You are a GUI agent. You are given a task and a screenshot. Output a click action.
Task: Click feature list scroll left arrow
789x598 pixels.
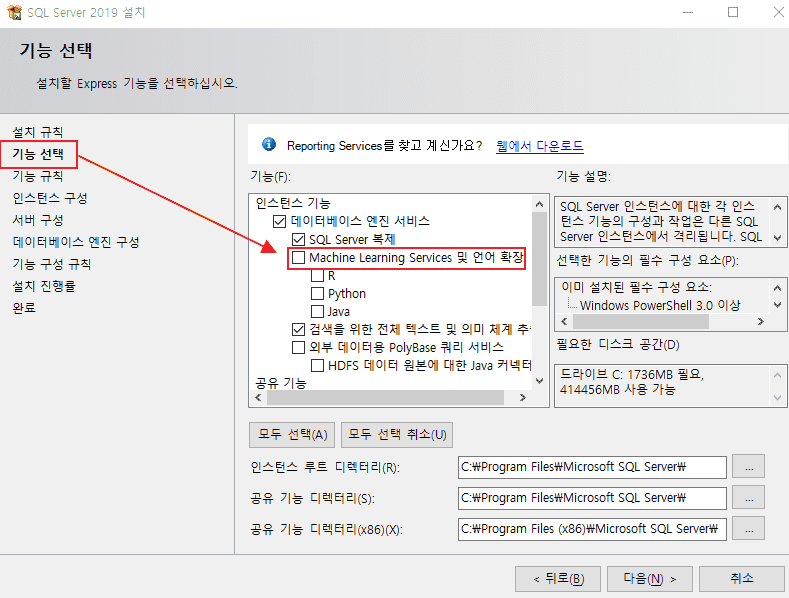[259, 398]
